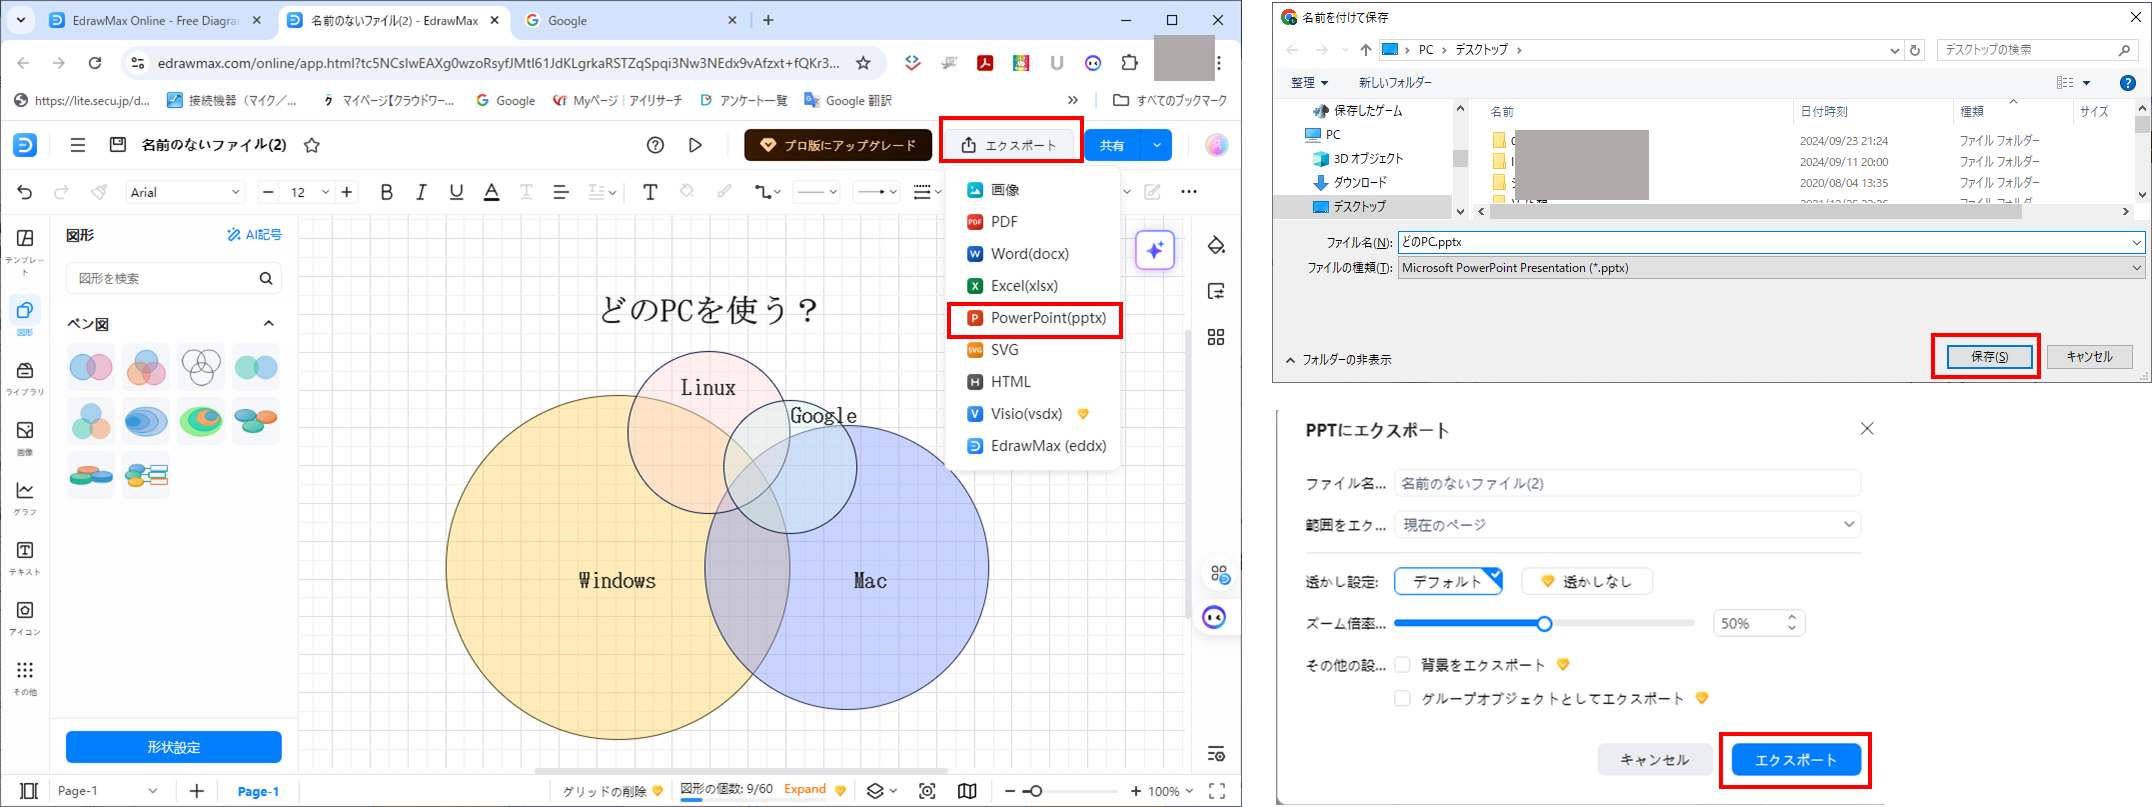The height and width of the screenshot is (807, 2152).
Task: Open the Other sidebar panel
Action: pyautogui.click(x=25, y=678)
